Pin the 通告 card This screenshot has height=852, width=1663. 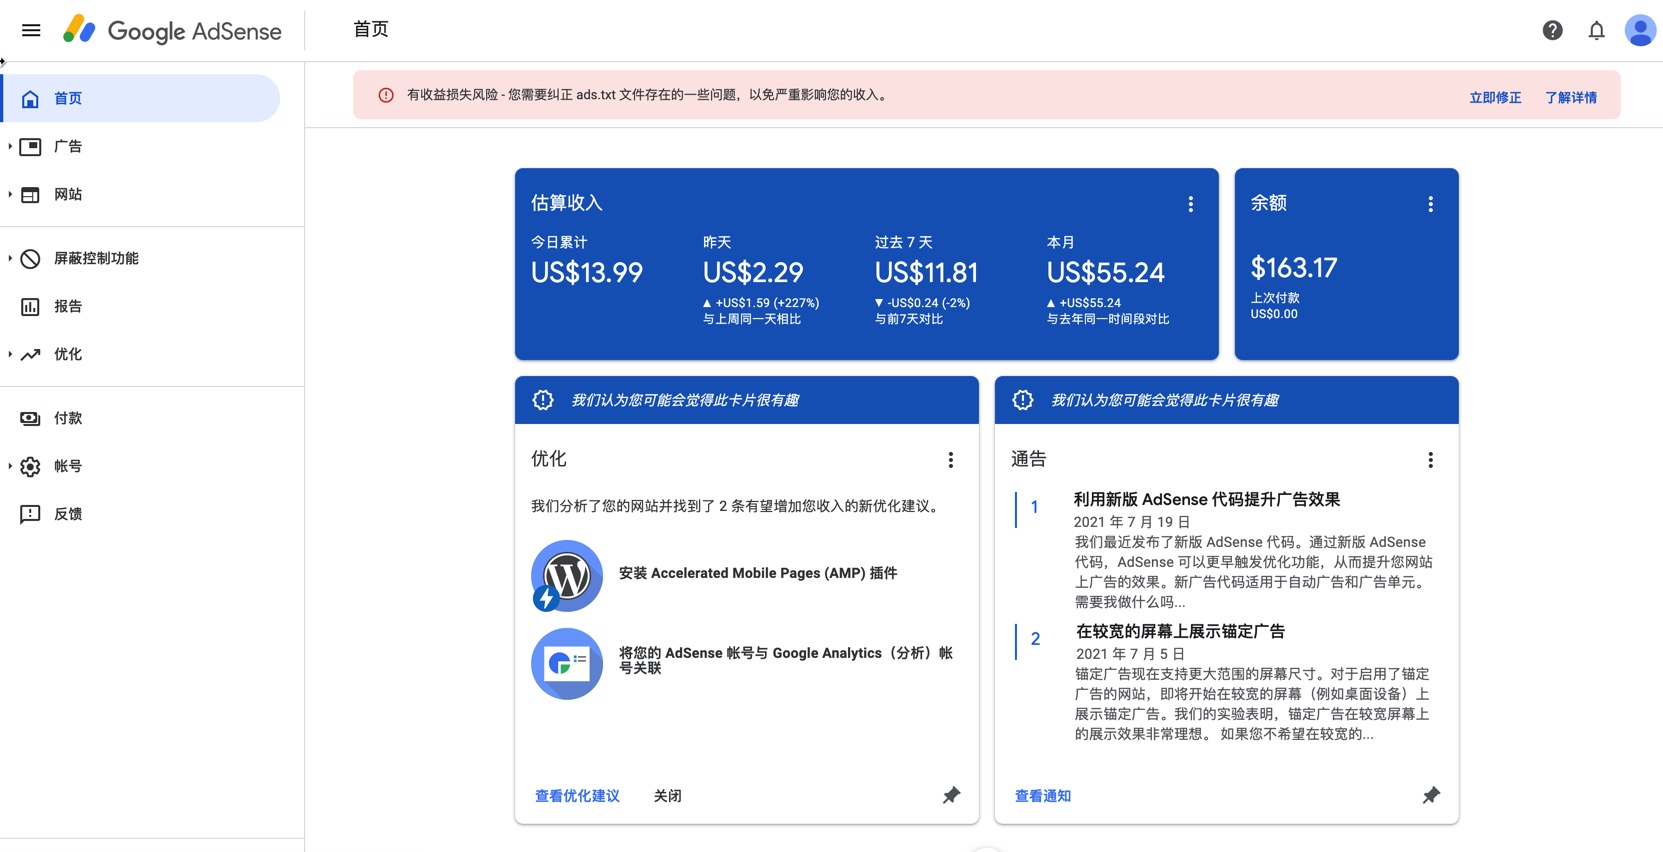pyautogui.click(x=1431, y=795)
